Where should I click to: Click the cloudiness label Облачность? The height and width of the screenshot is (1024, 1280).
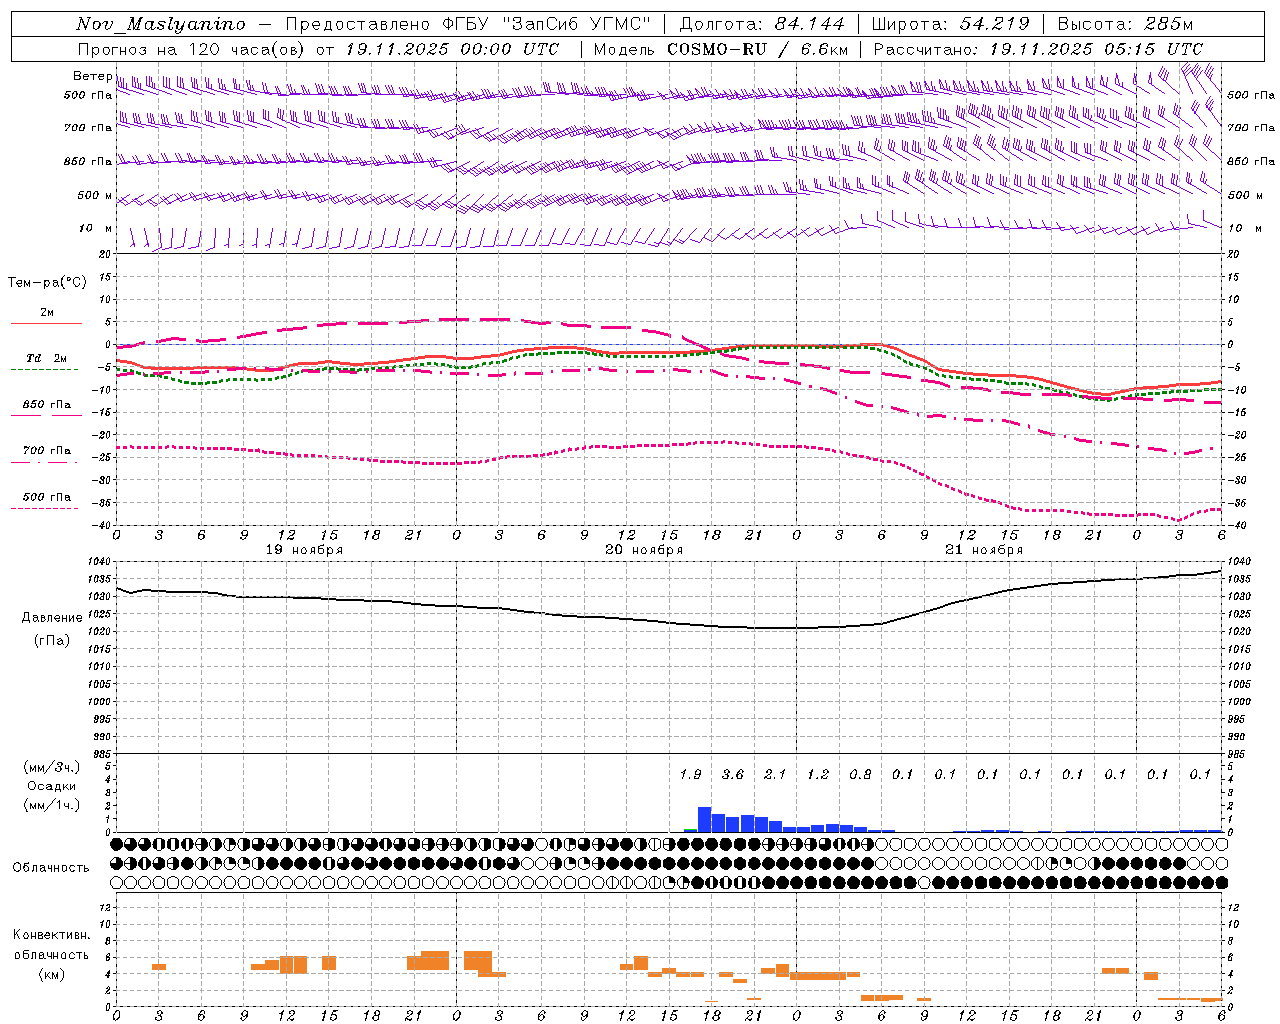point(51,868)
